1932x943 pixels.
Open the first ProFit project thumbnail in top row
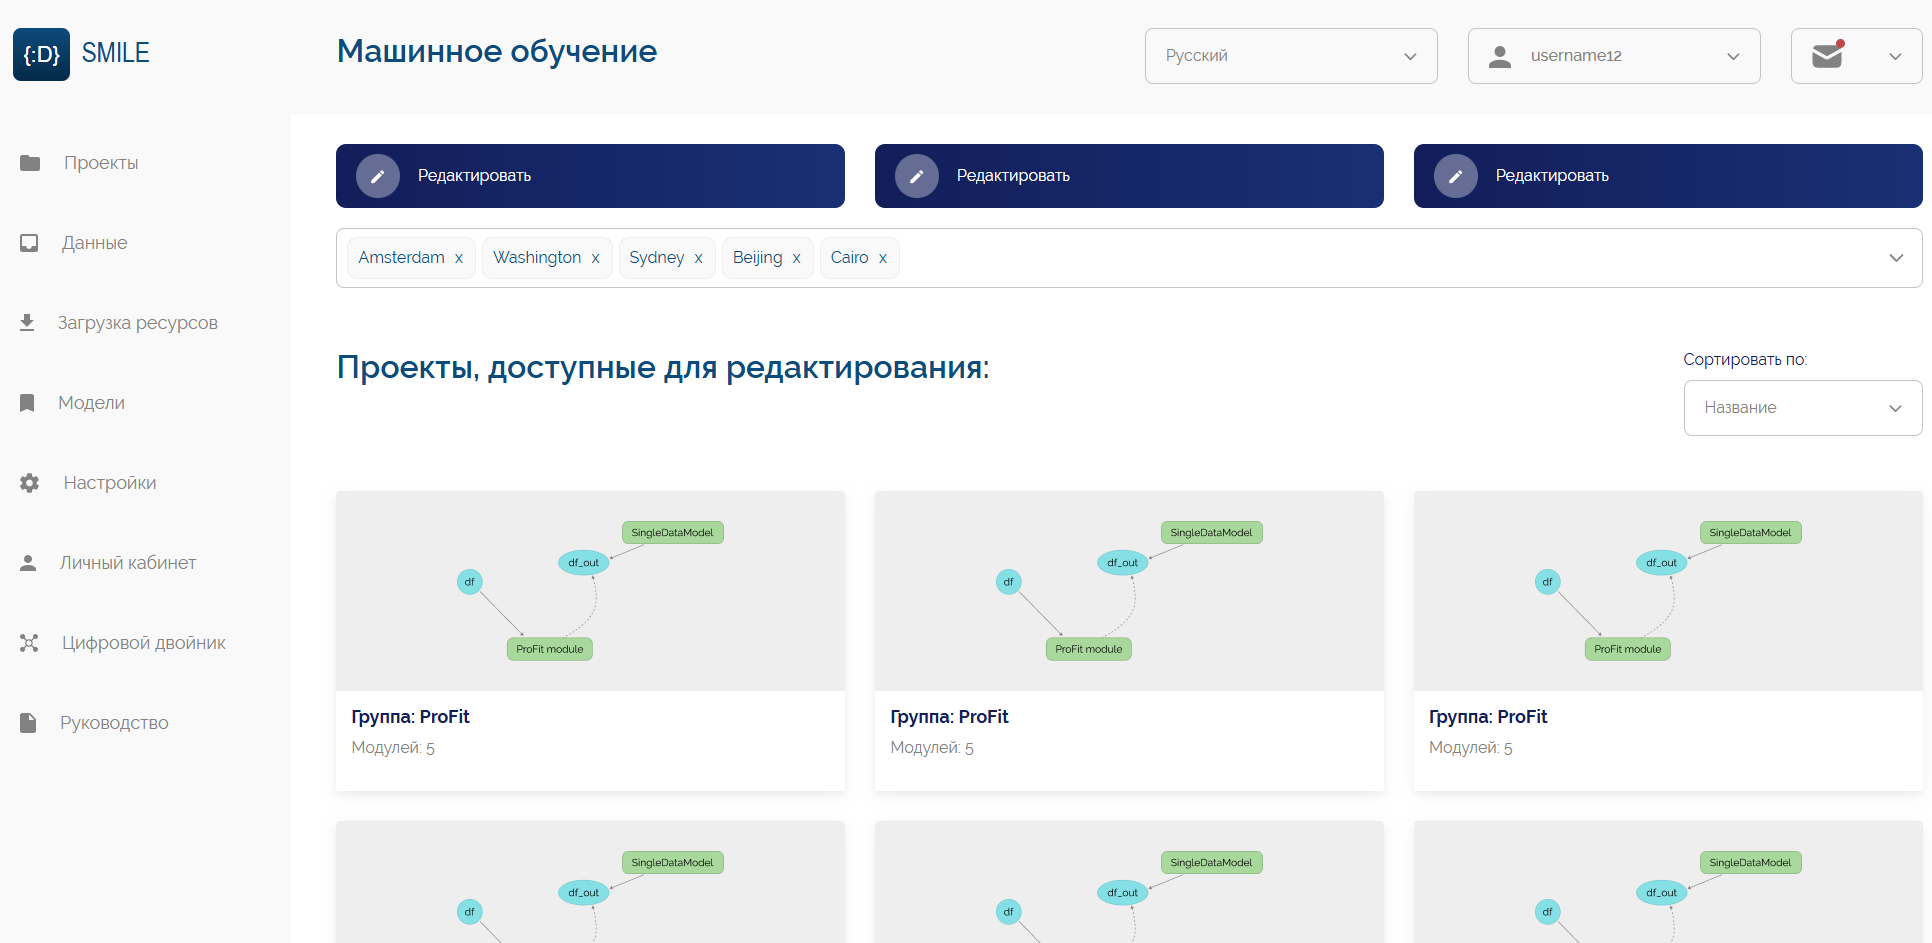tap(590, 591)
